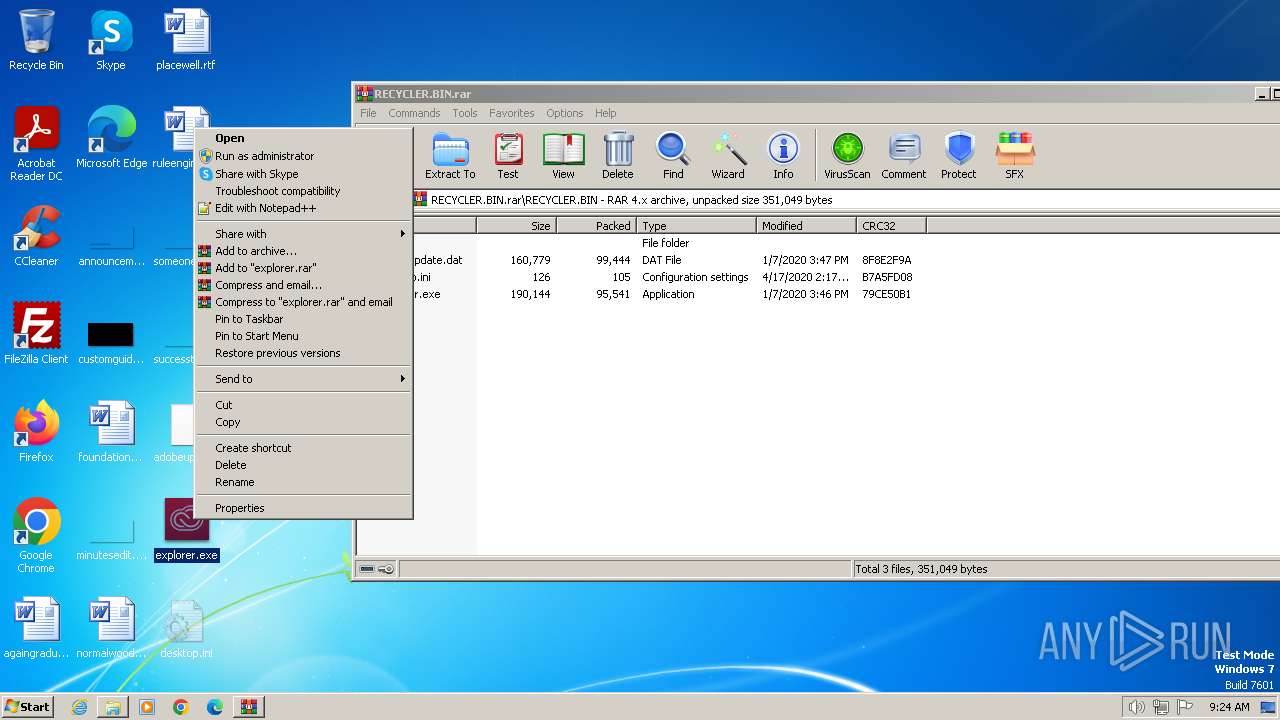Select CCleaner desktop shortcut
The image size is (1280, 720).
click(x=36, y=236)
